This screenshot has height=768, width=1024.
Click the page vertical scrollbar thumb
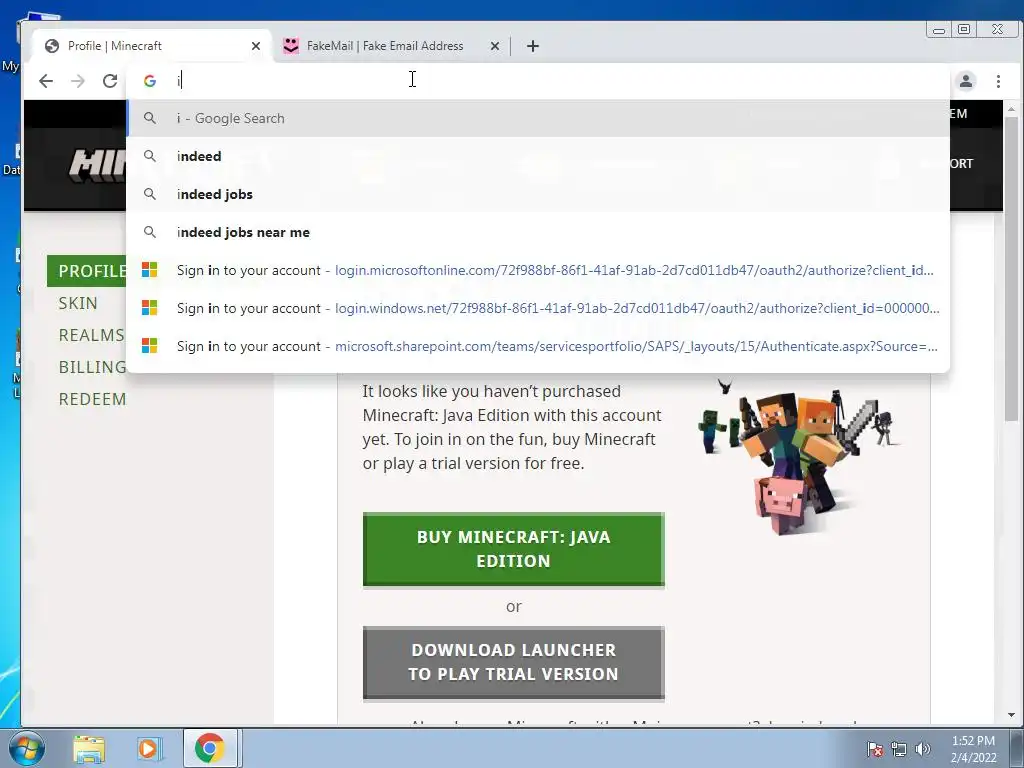click(x=1011, y=268)
